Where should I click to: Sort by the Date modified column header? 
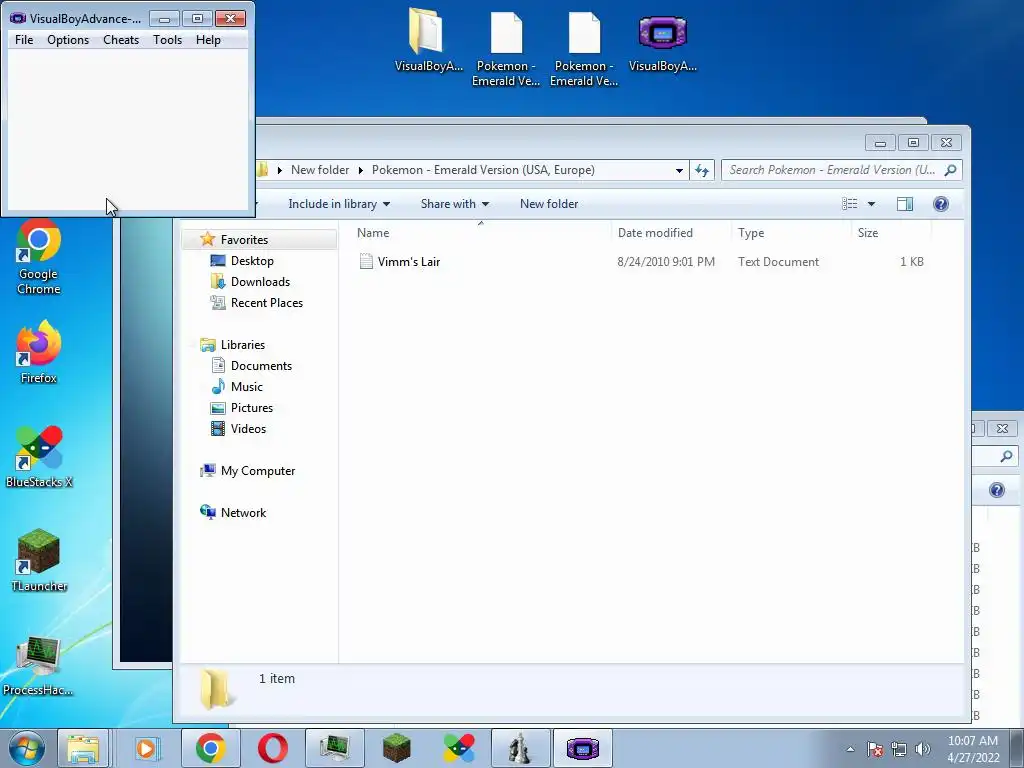pos(671,232)
